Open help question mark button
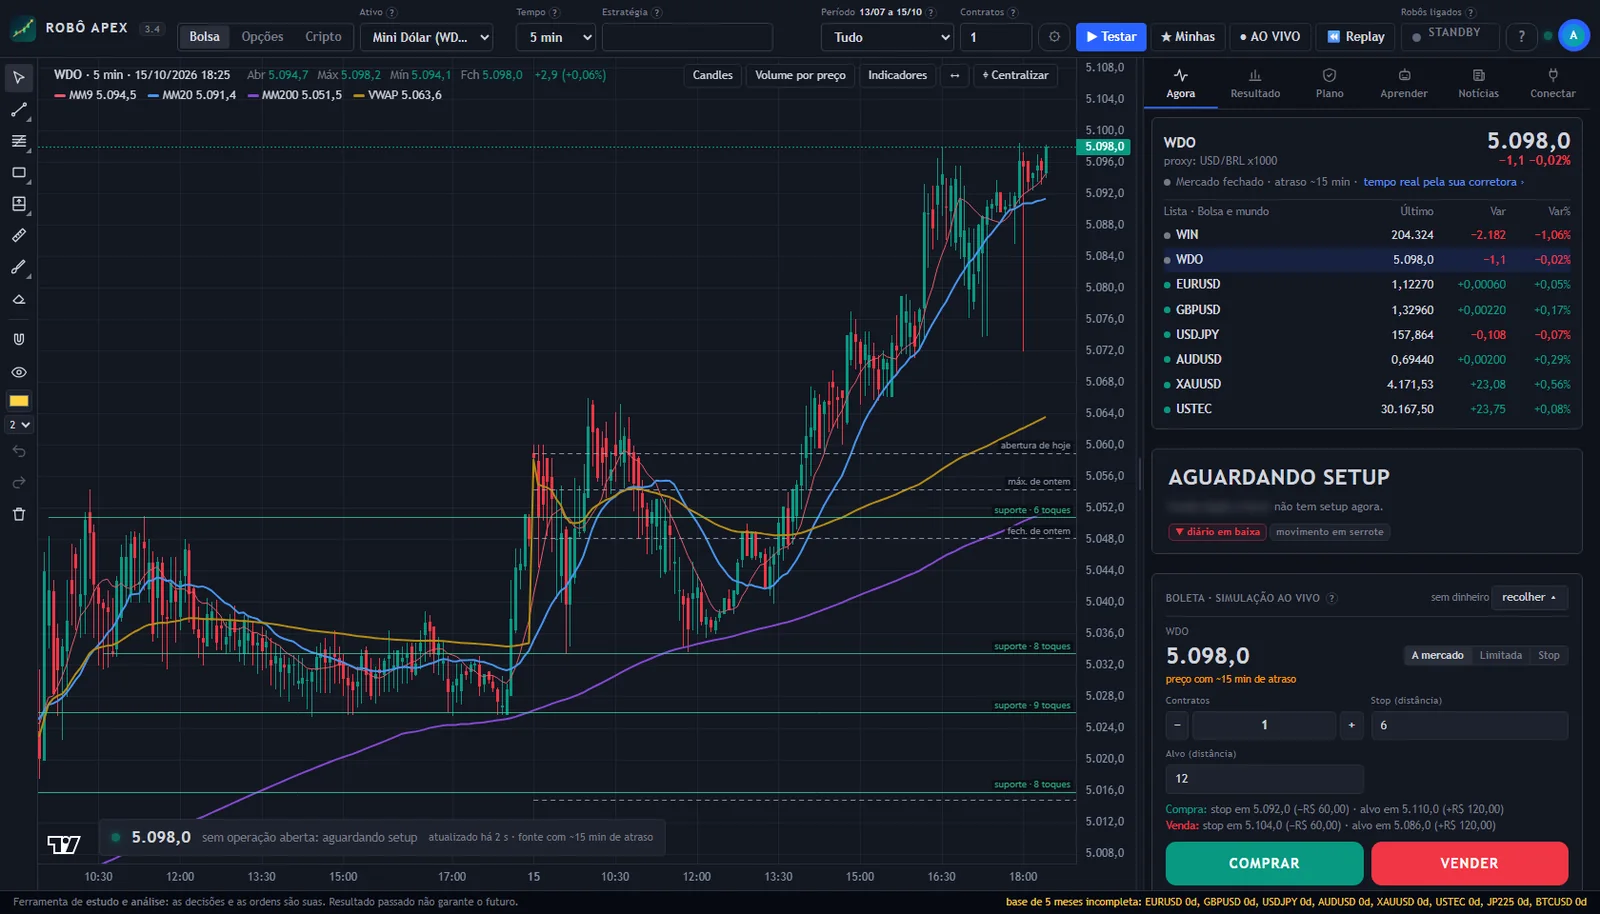This screenshot has width=1600, height=914. click(x=1521, y=37)
